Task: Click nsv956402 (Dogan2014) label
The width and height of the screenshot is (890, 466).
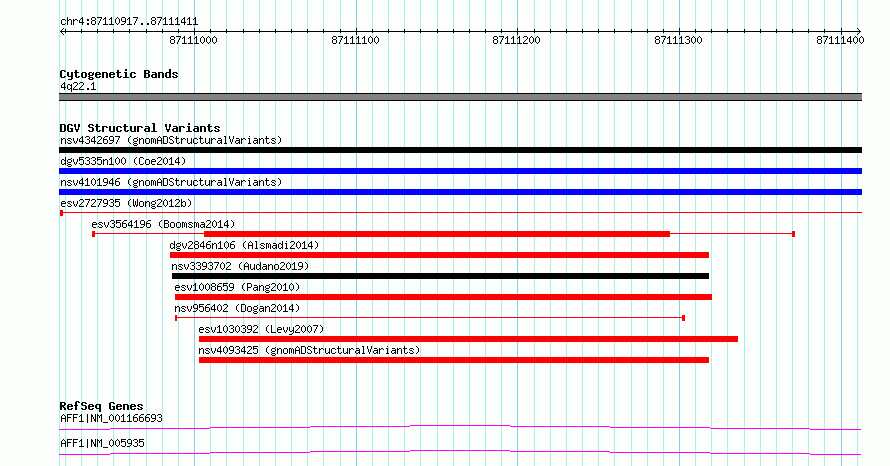Action: tap(237, 308)
